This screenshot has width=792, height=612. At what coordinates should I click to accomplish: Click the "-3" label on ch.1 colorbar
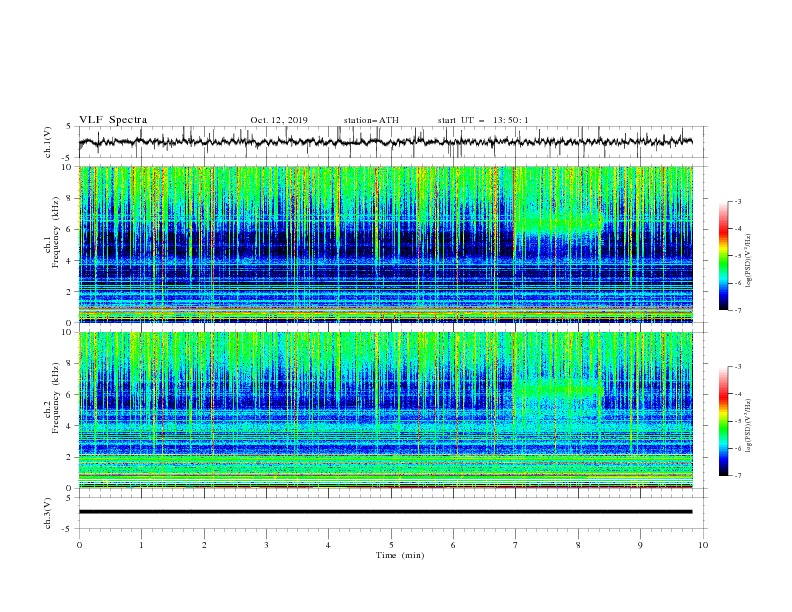tap(737, 202)
